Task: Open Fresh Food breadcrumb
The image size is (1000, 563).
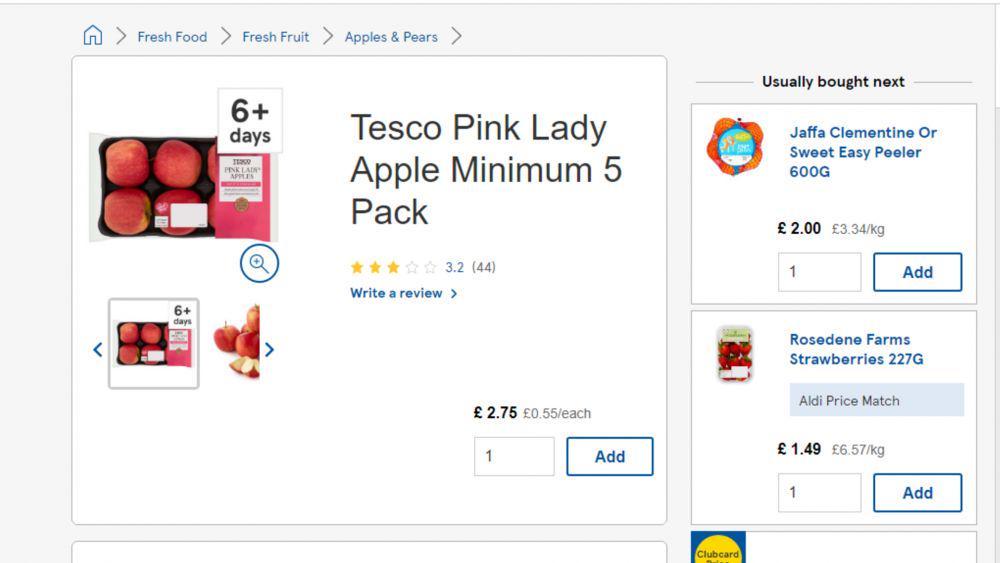Action: [172, 37]
